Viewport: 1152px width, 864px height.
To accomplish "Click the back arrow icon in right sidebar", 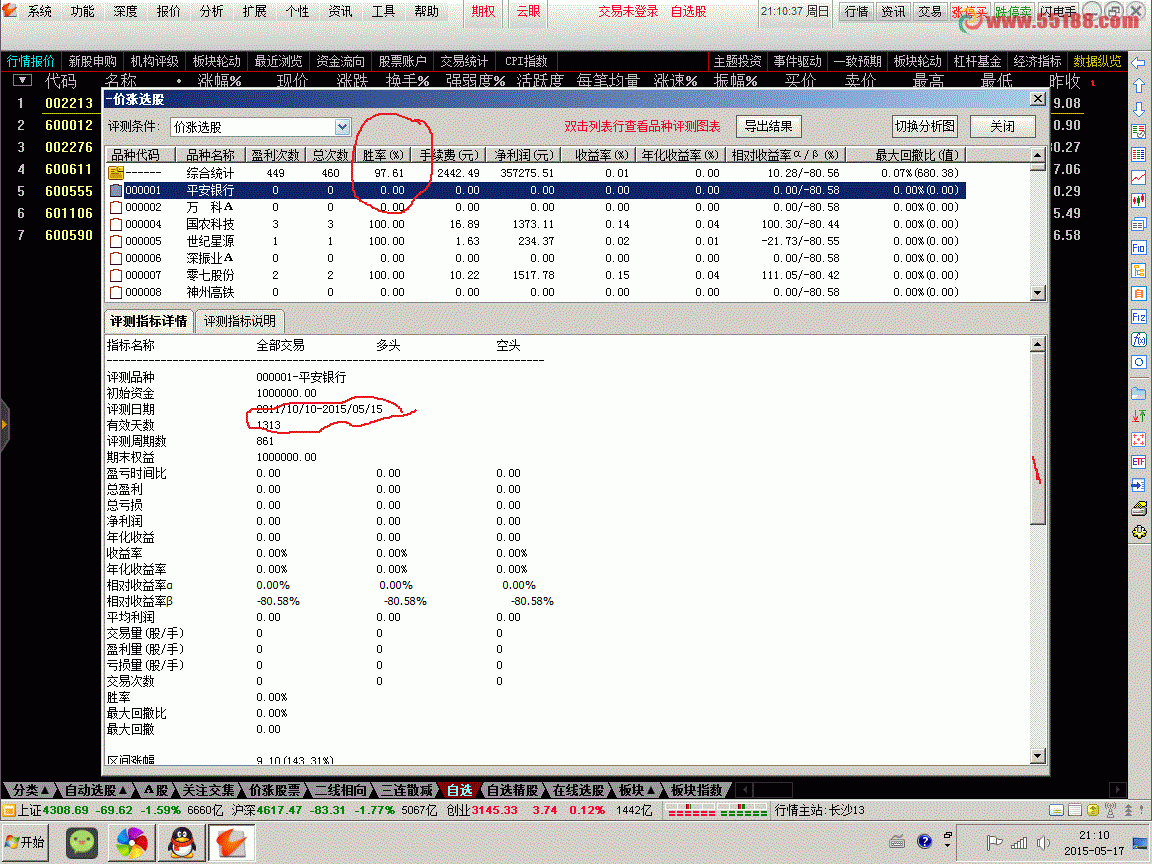I will pos(1138,62).
